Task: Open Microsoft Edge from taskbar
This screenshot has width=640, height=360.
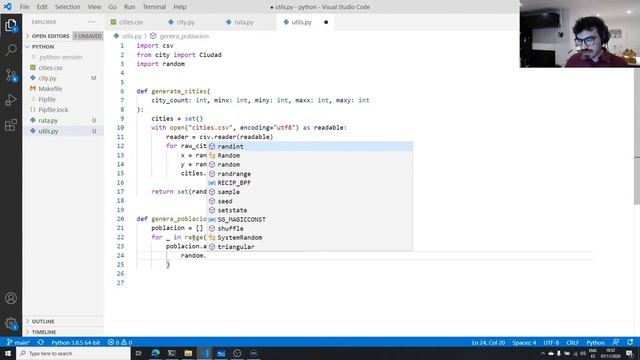Action: 156,353
